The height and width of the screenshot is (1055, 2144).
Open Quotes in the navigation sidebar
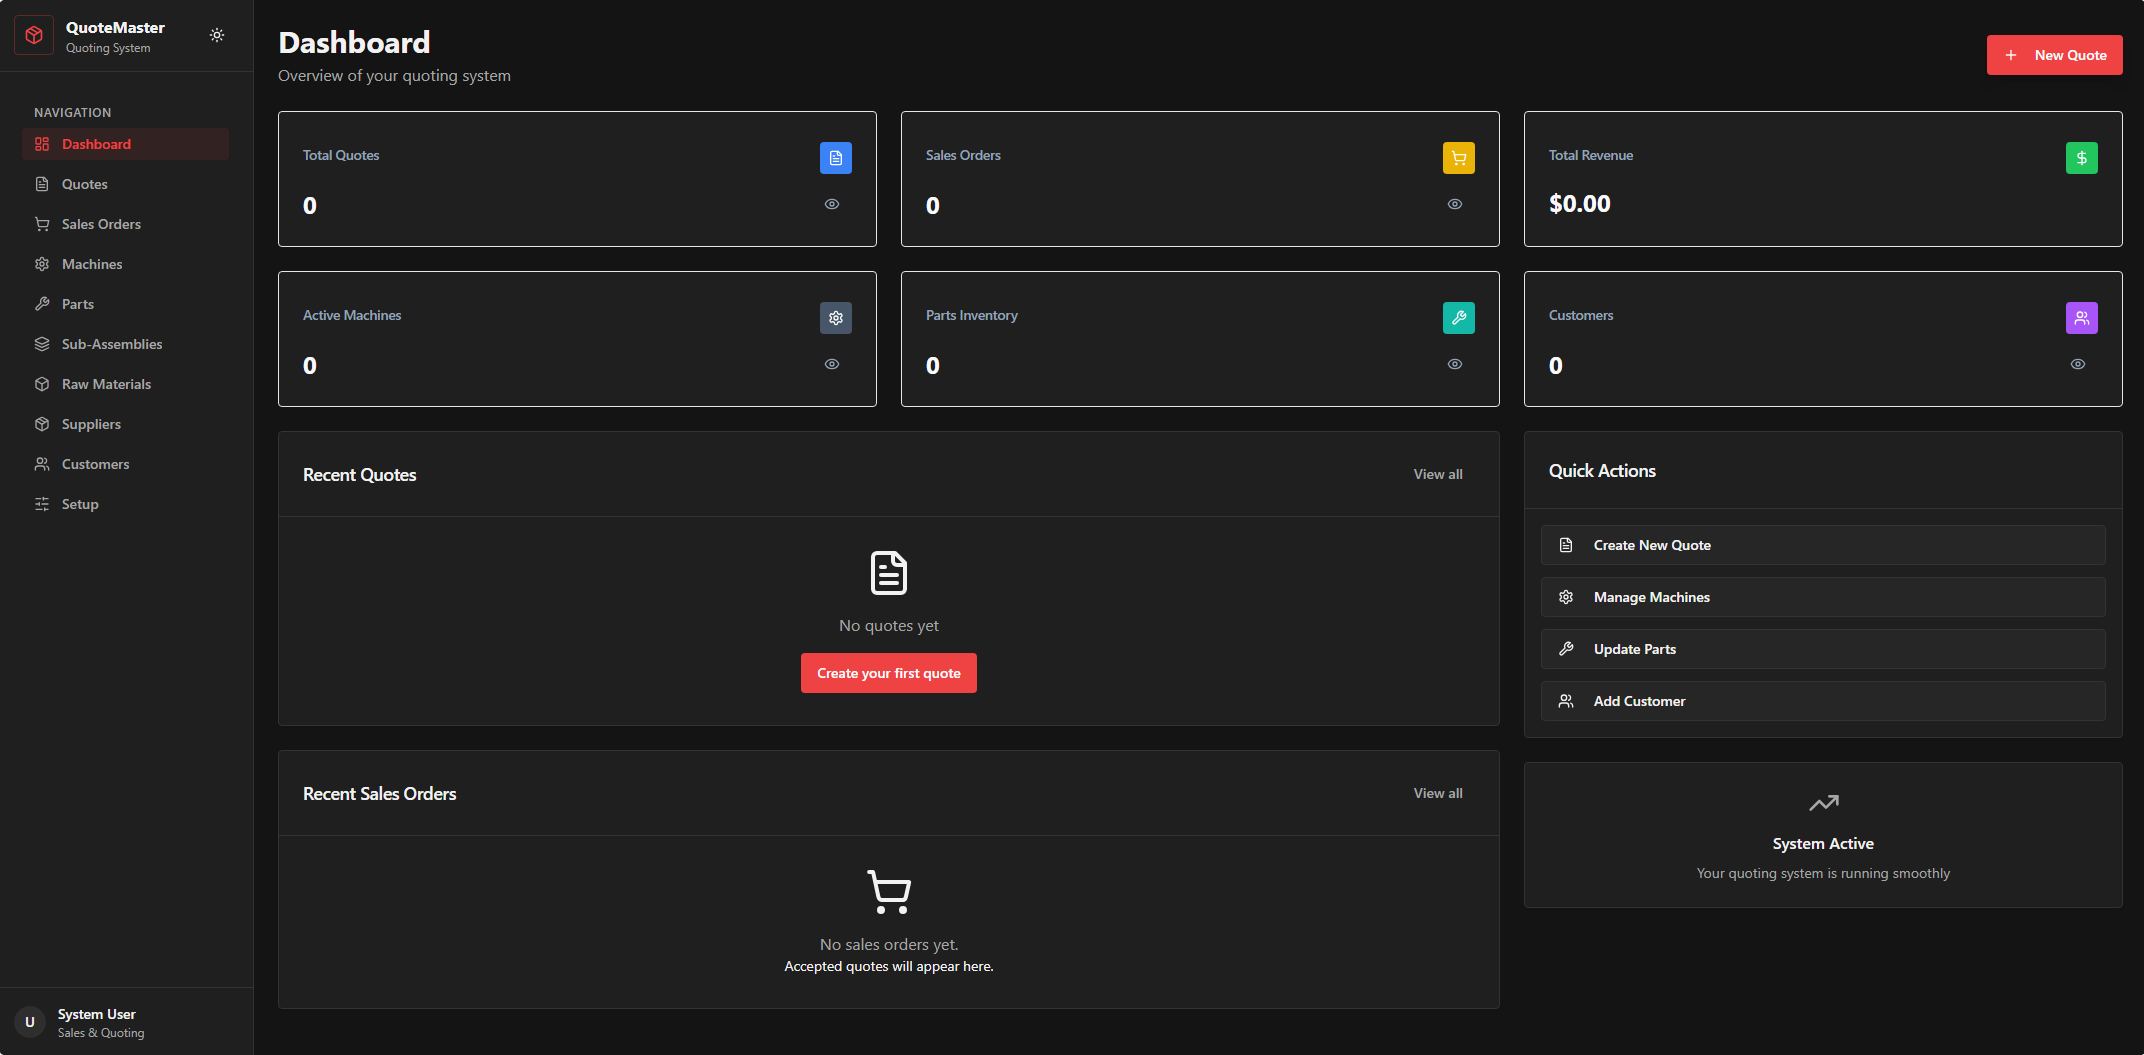[125, 184]
